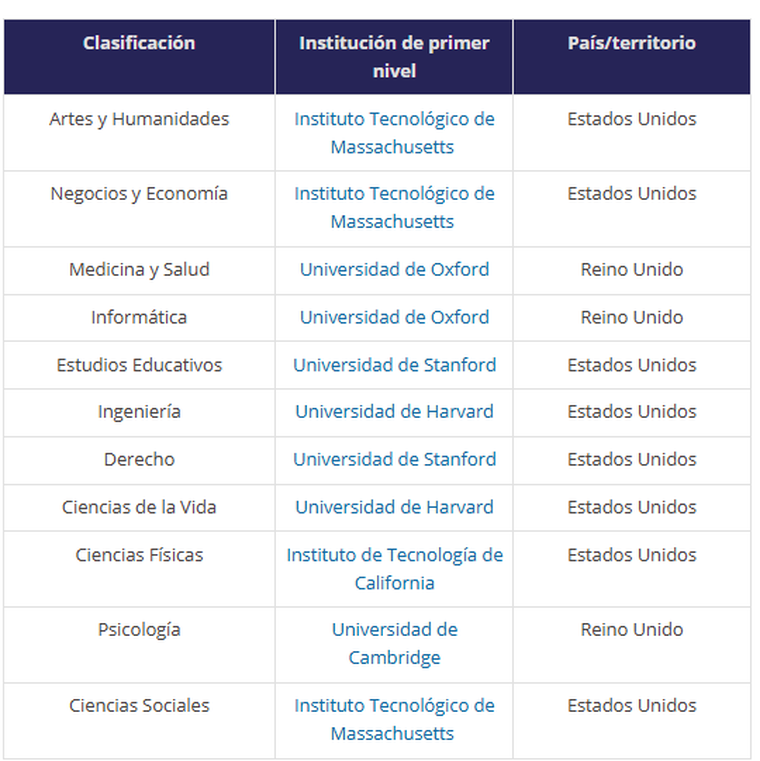
Task: Click Universidad de Oxford in Medicina y Salud row
Action: coord(394,270)
